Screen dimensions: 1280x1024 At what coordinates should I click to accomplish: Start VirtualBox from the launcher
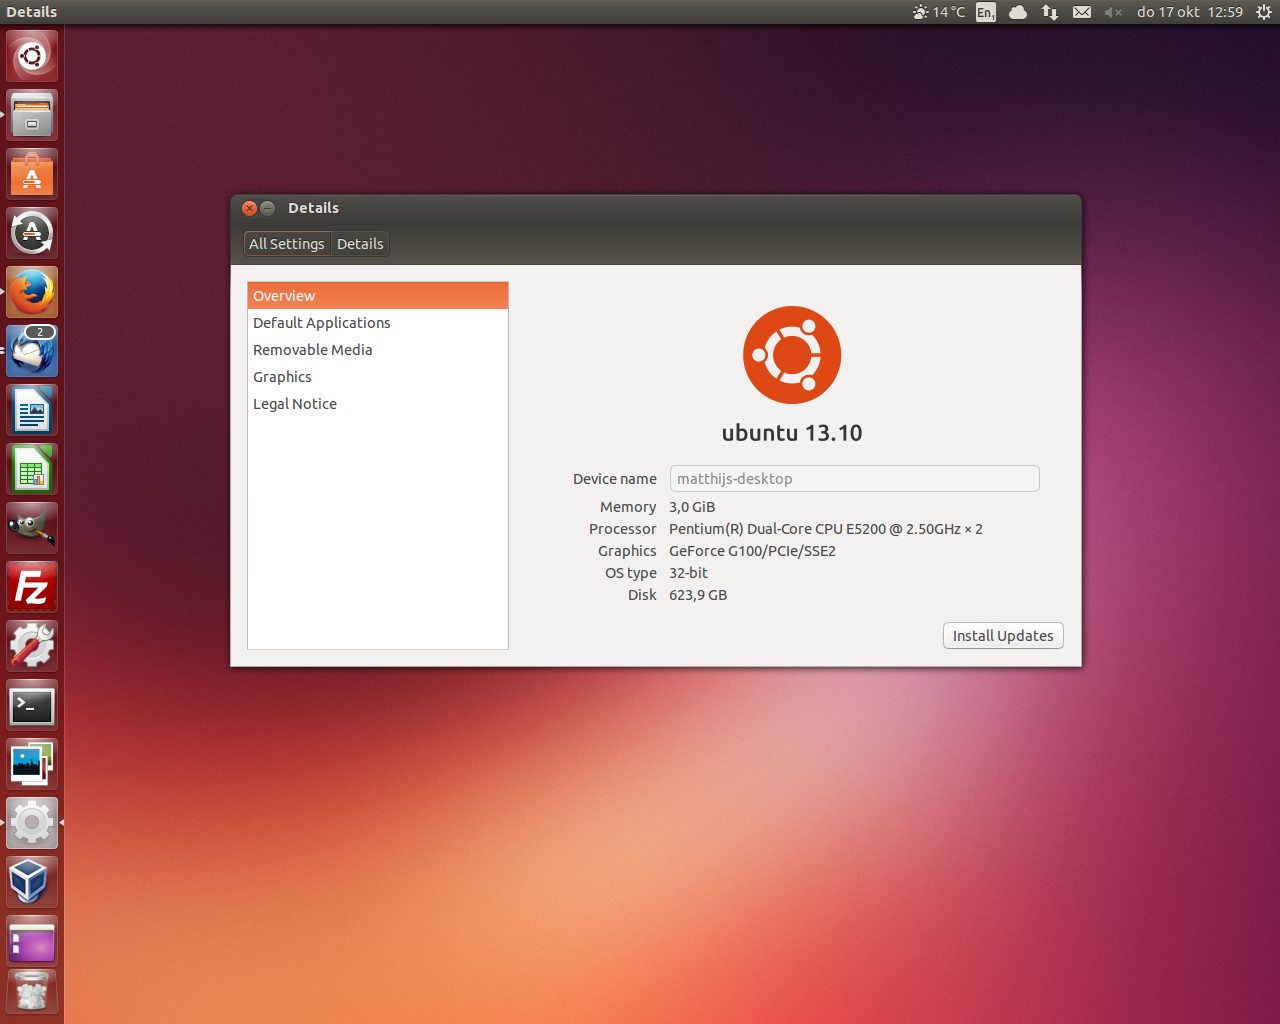[31, 881]
